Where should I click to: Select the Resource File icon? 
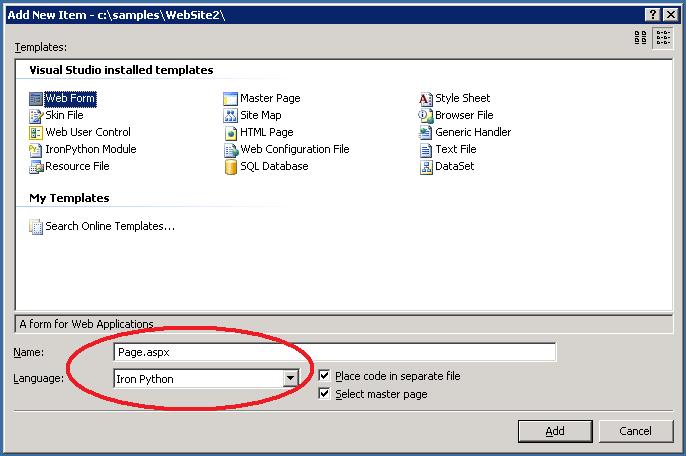point(36,167)
